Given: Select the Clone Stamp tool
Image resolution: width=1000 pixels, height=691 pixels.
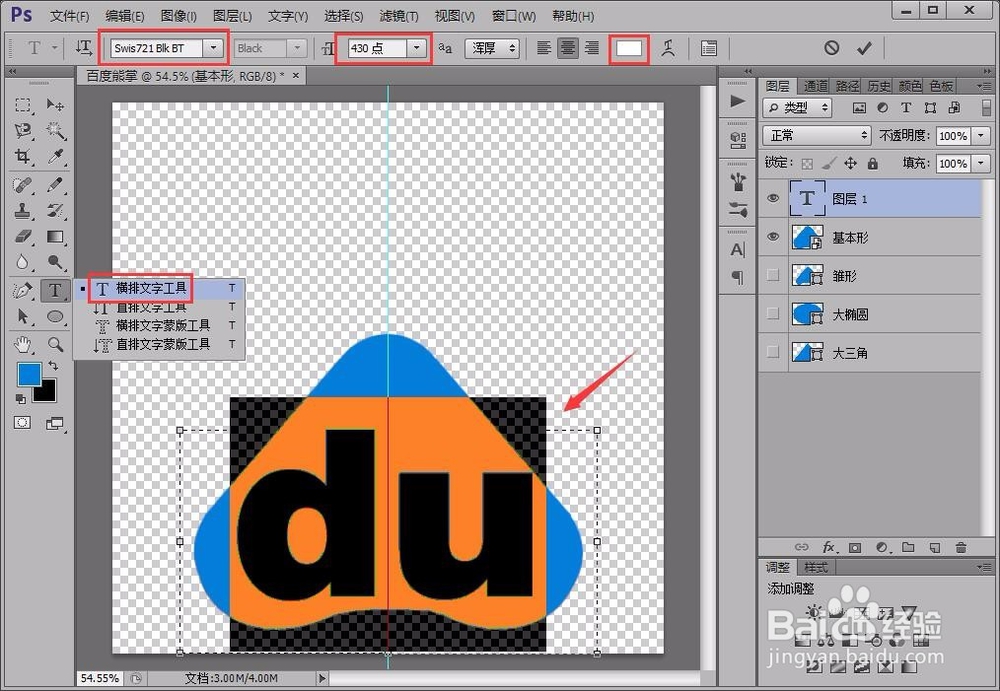Looking at the screenshot, I should tap(23, 211).
